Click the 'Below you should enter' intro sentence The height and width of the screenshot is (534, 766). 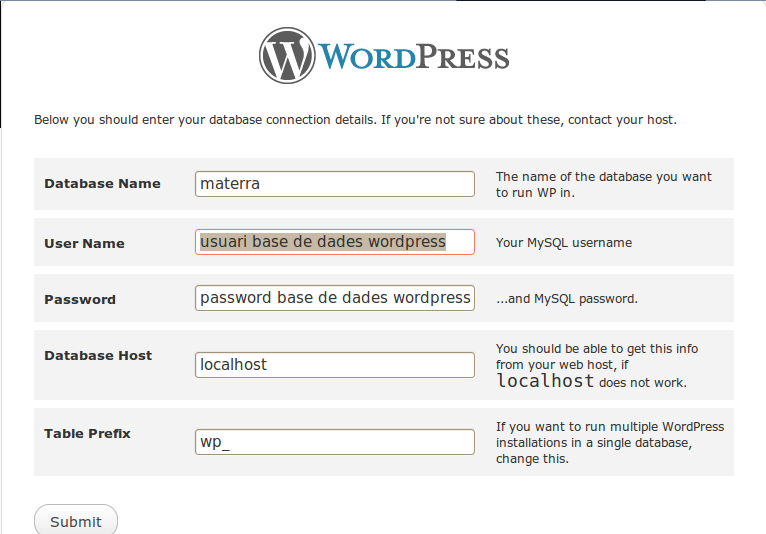[355, 120]
